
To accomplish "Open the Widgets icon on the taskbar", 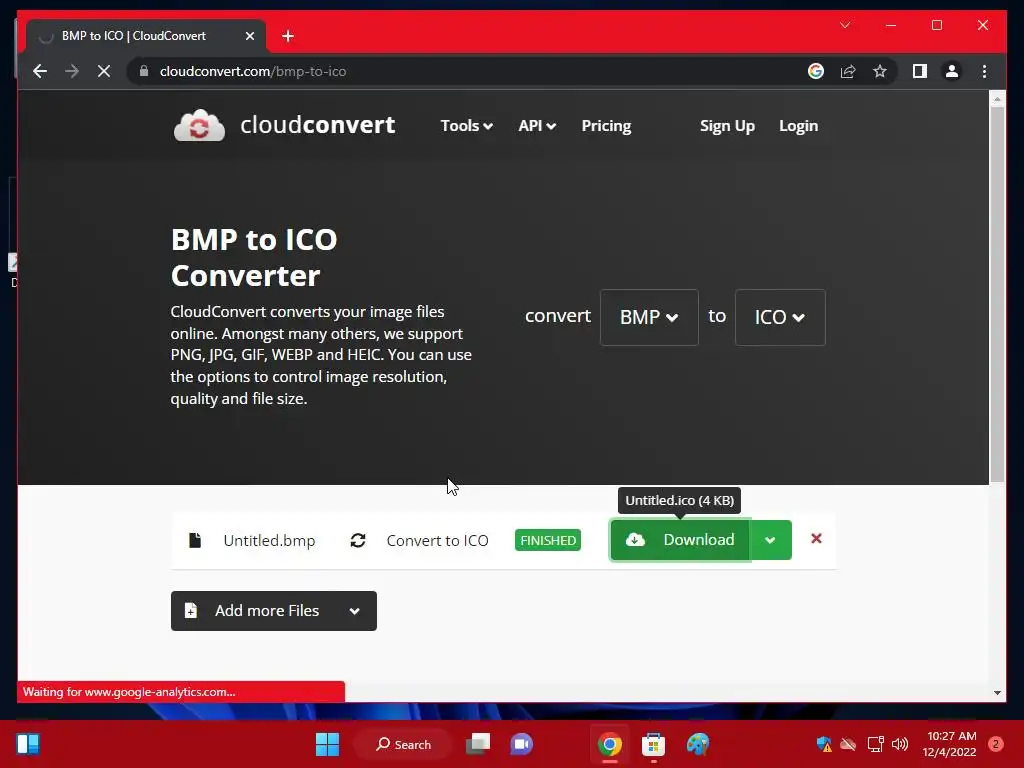I will (28, 744).
